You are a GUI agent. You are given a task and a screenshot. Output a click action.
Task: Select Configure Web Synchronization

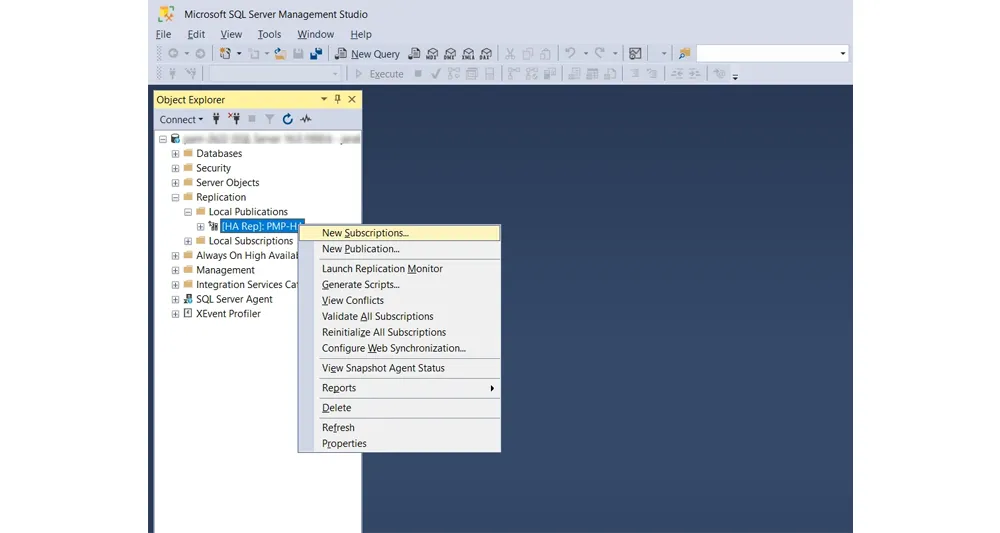coord(399,348)
